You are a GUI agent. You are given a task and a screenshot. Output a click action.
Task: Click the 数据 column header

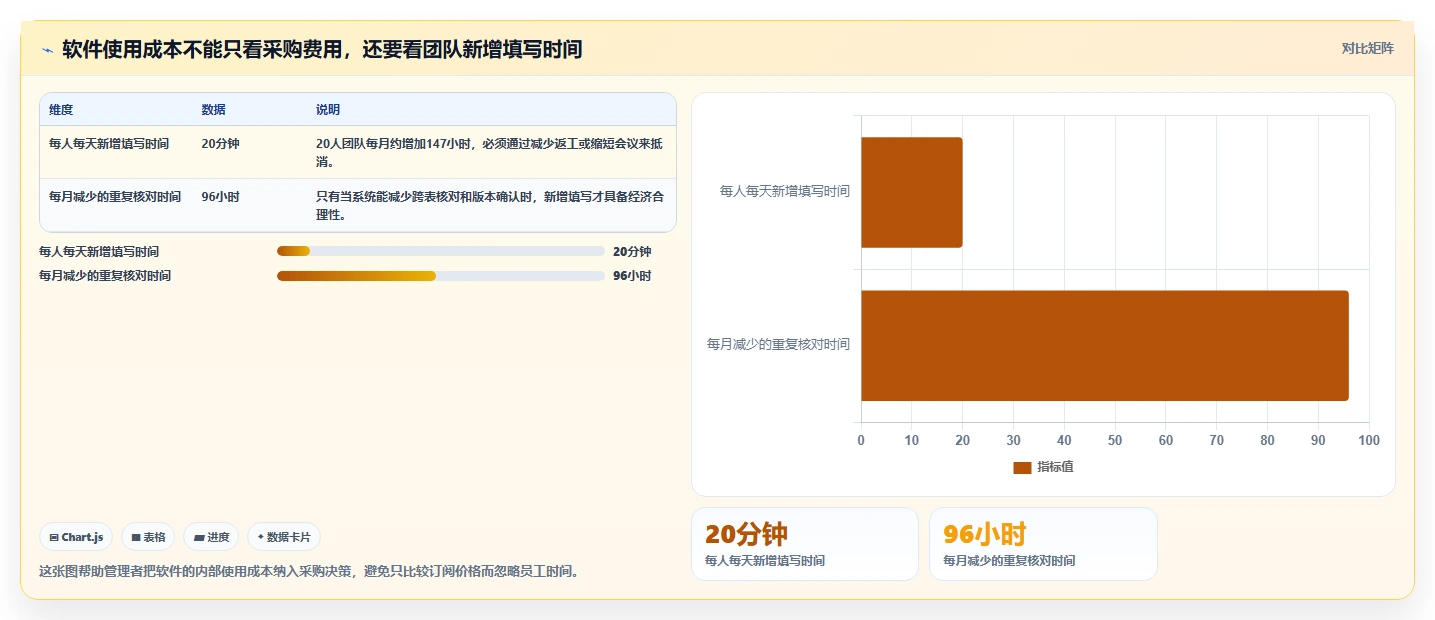213,109
